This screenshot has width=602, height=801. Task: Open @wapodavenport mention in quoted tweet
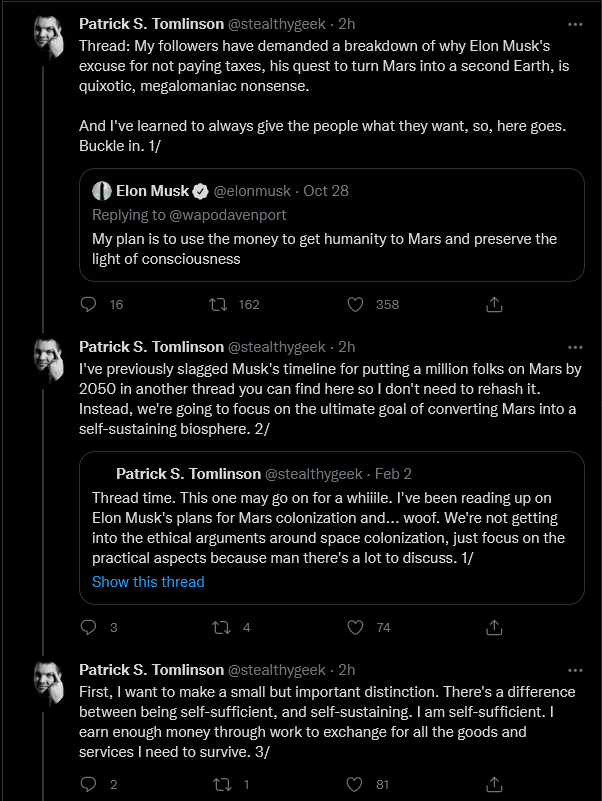tap(227, 215)
